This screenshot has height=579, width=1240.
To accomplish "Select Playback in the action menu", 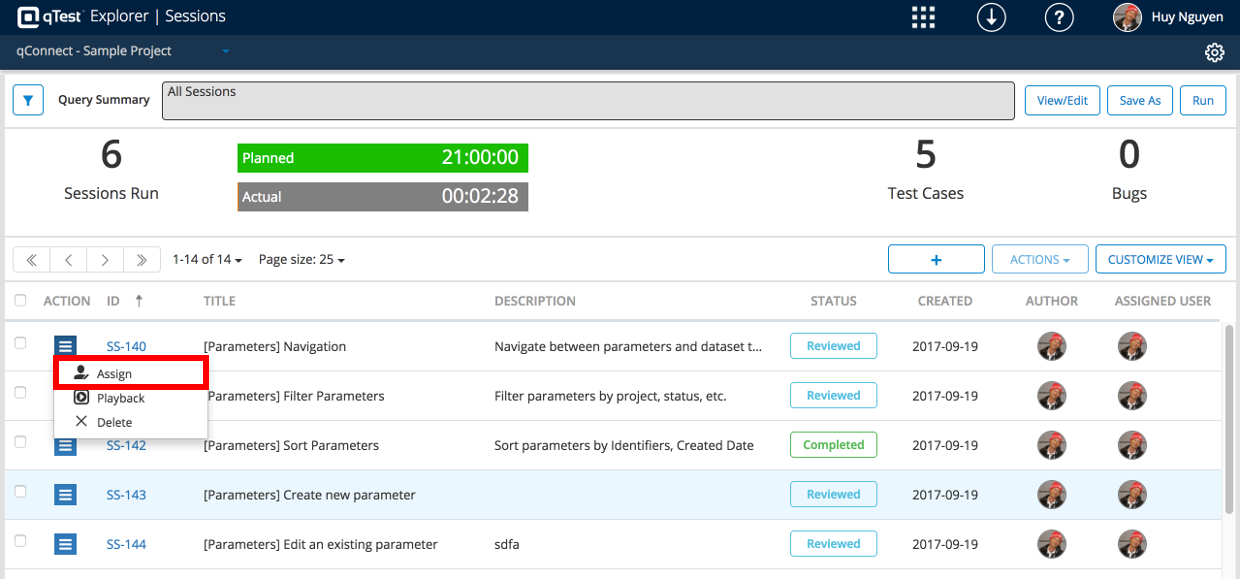I will [x=120, y=398].
